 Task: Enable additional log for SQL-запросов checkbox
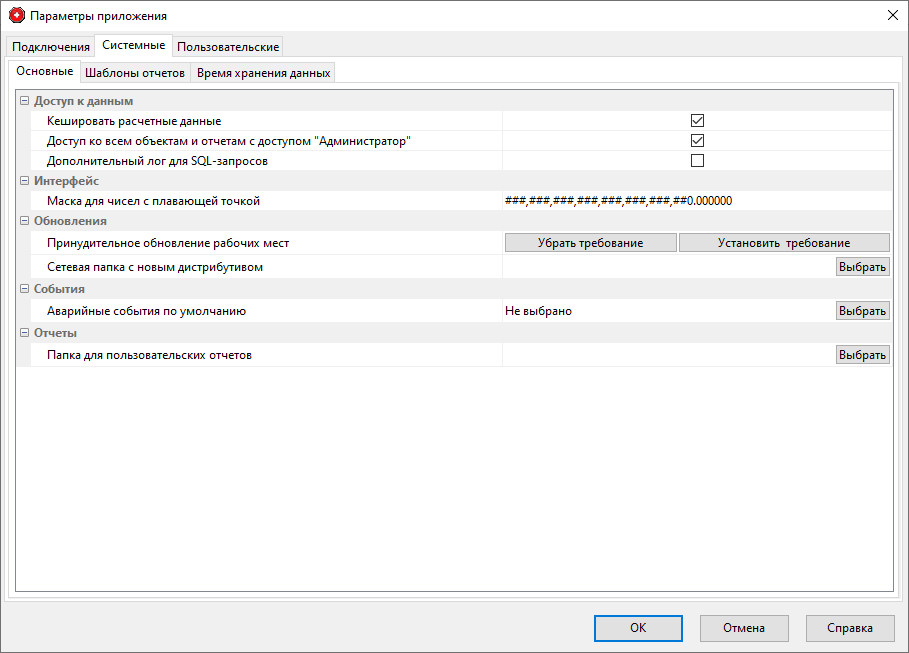(x=697, y=161)
